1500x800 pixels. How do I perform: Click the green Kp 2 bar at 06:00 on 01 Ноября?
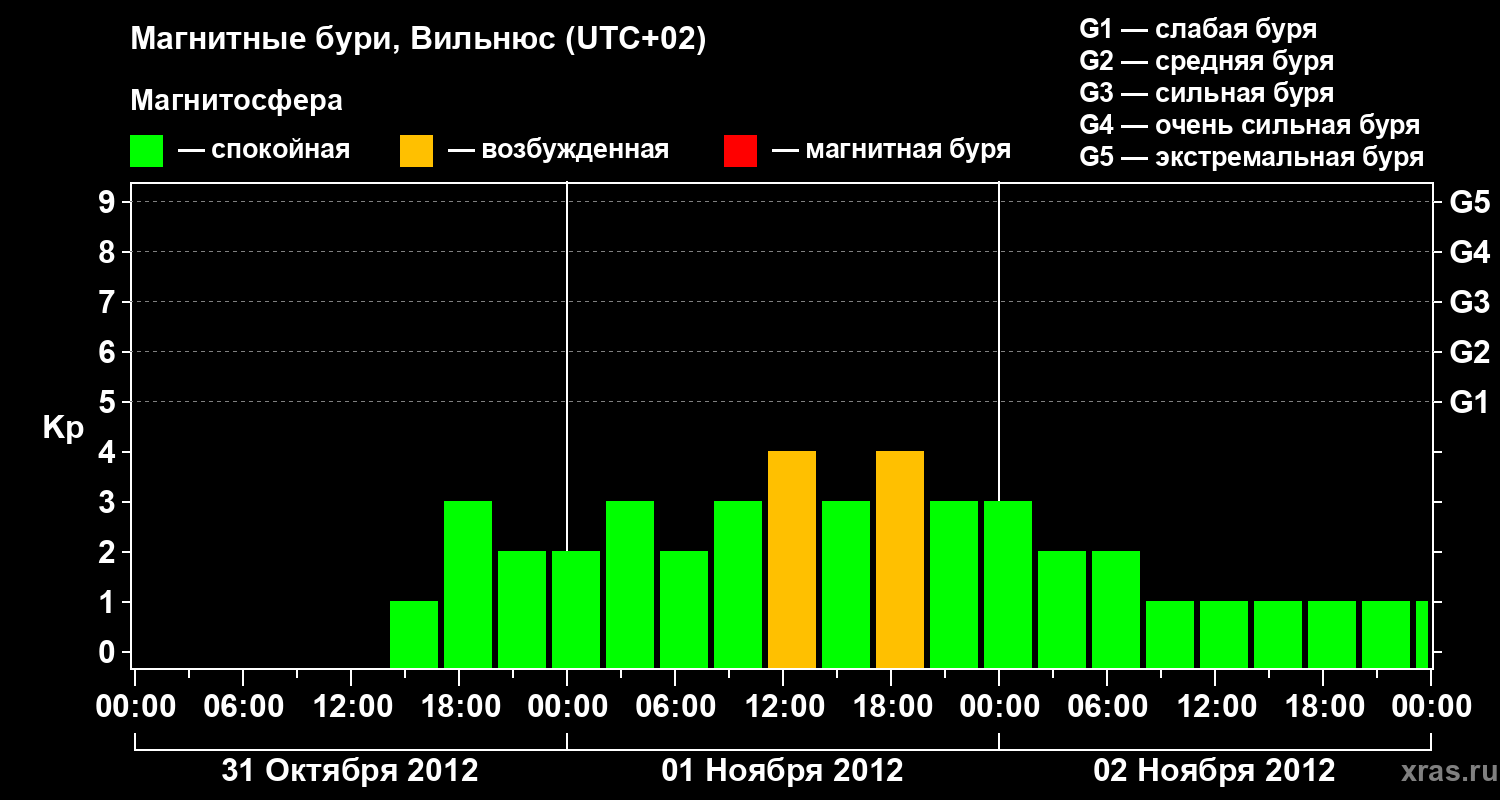[x=684, y=610]
